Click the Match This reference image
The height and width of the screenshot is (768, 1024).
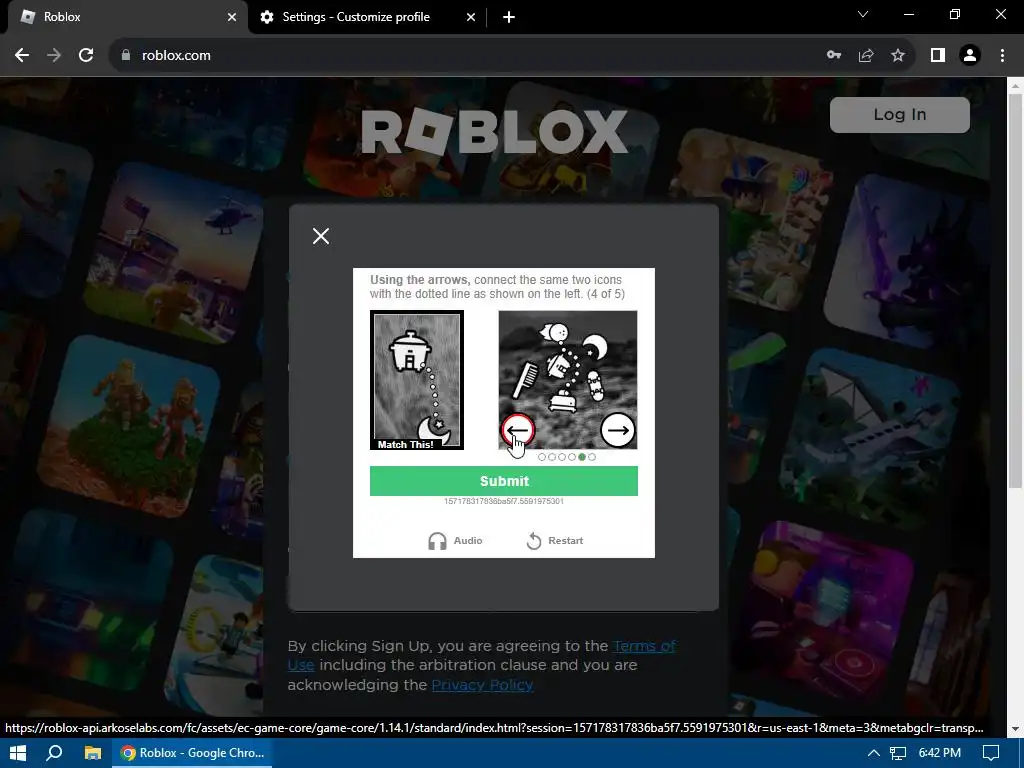417,380
